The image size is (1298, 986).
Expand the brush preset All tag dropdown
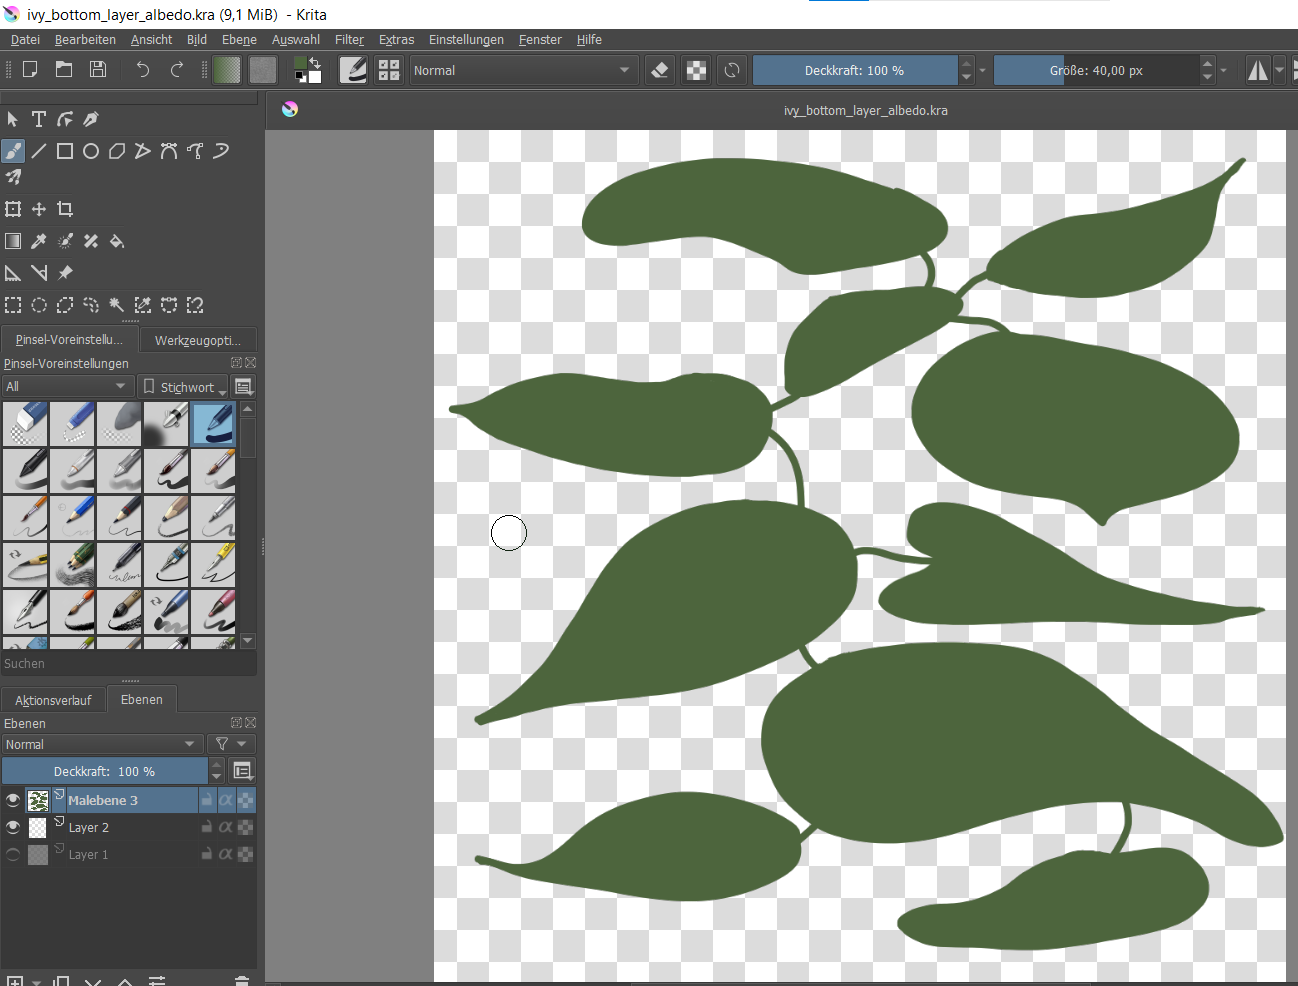coord(67,386)
